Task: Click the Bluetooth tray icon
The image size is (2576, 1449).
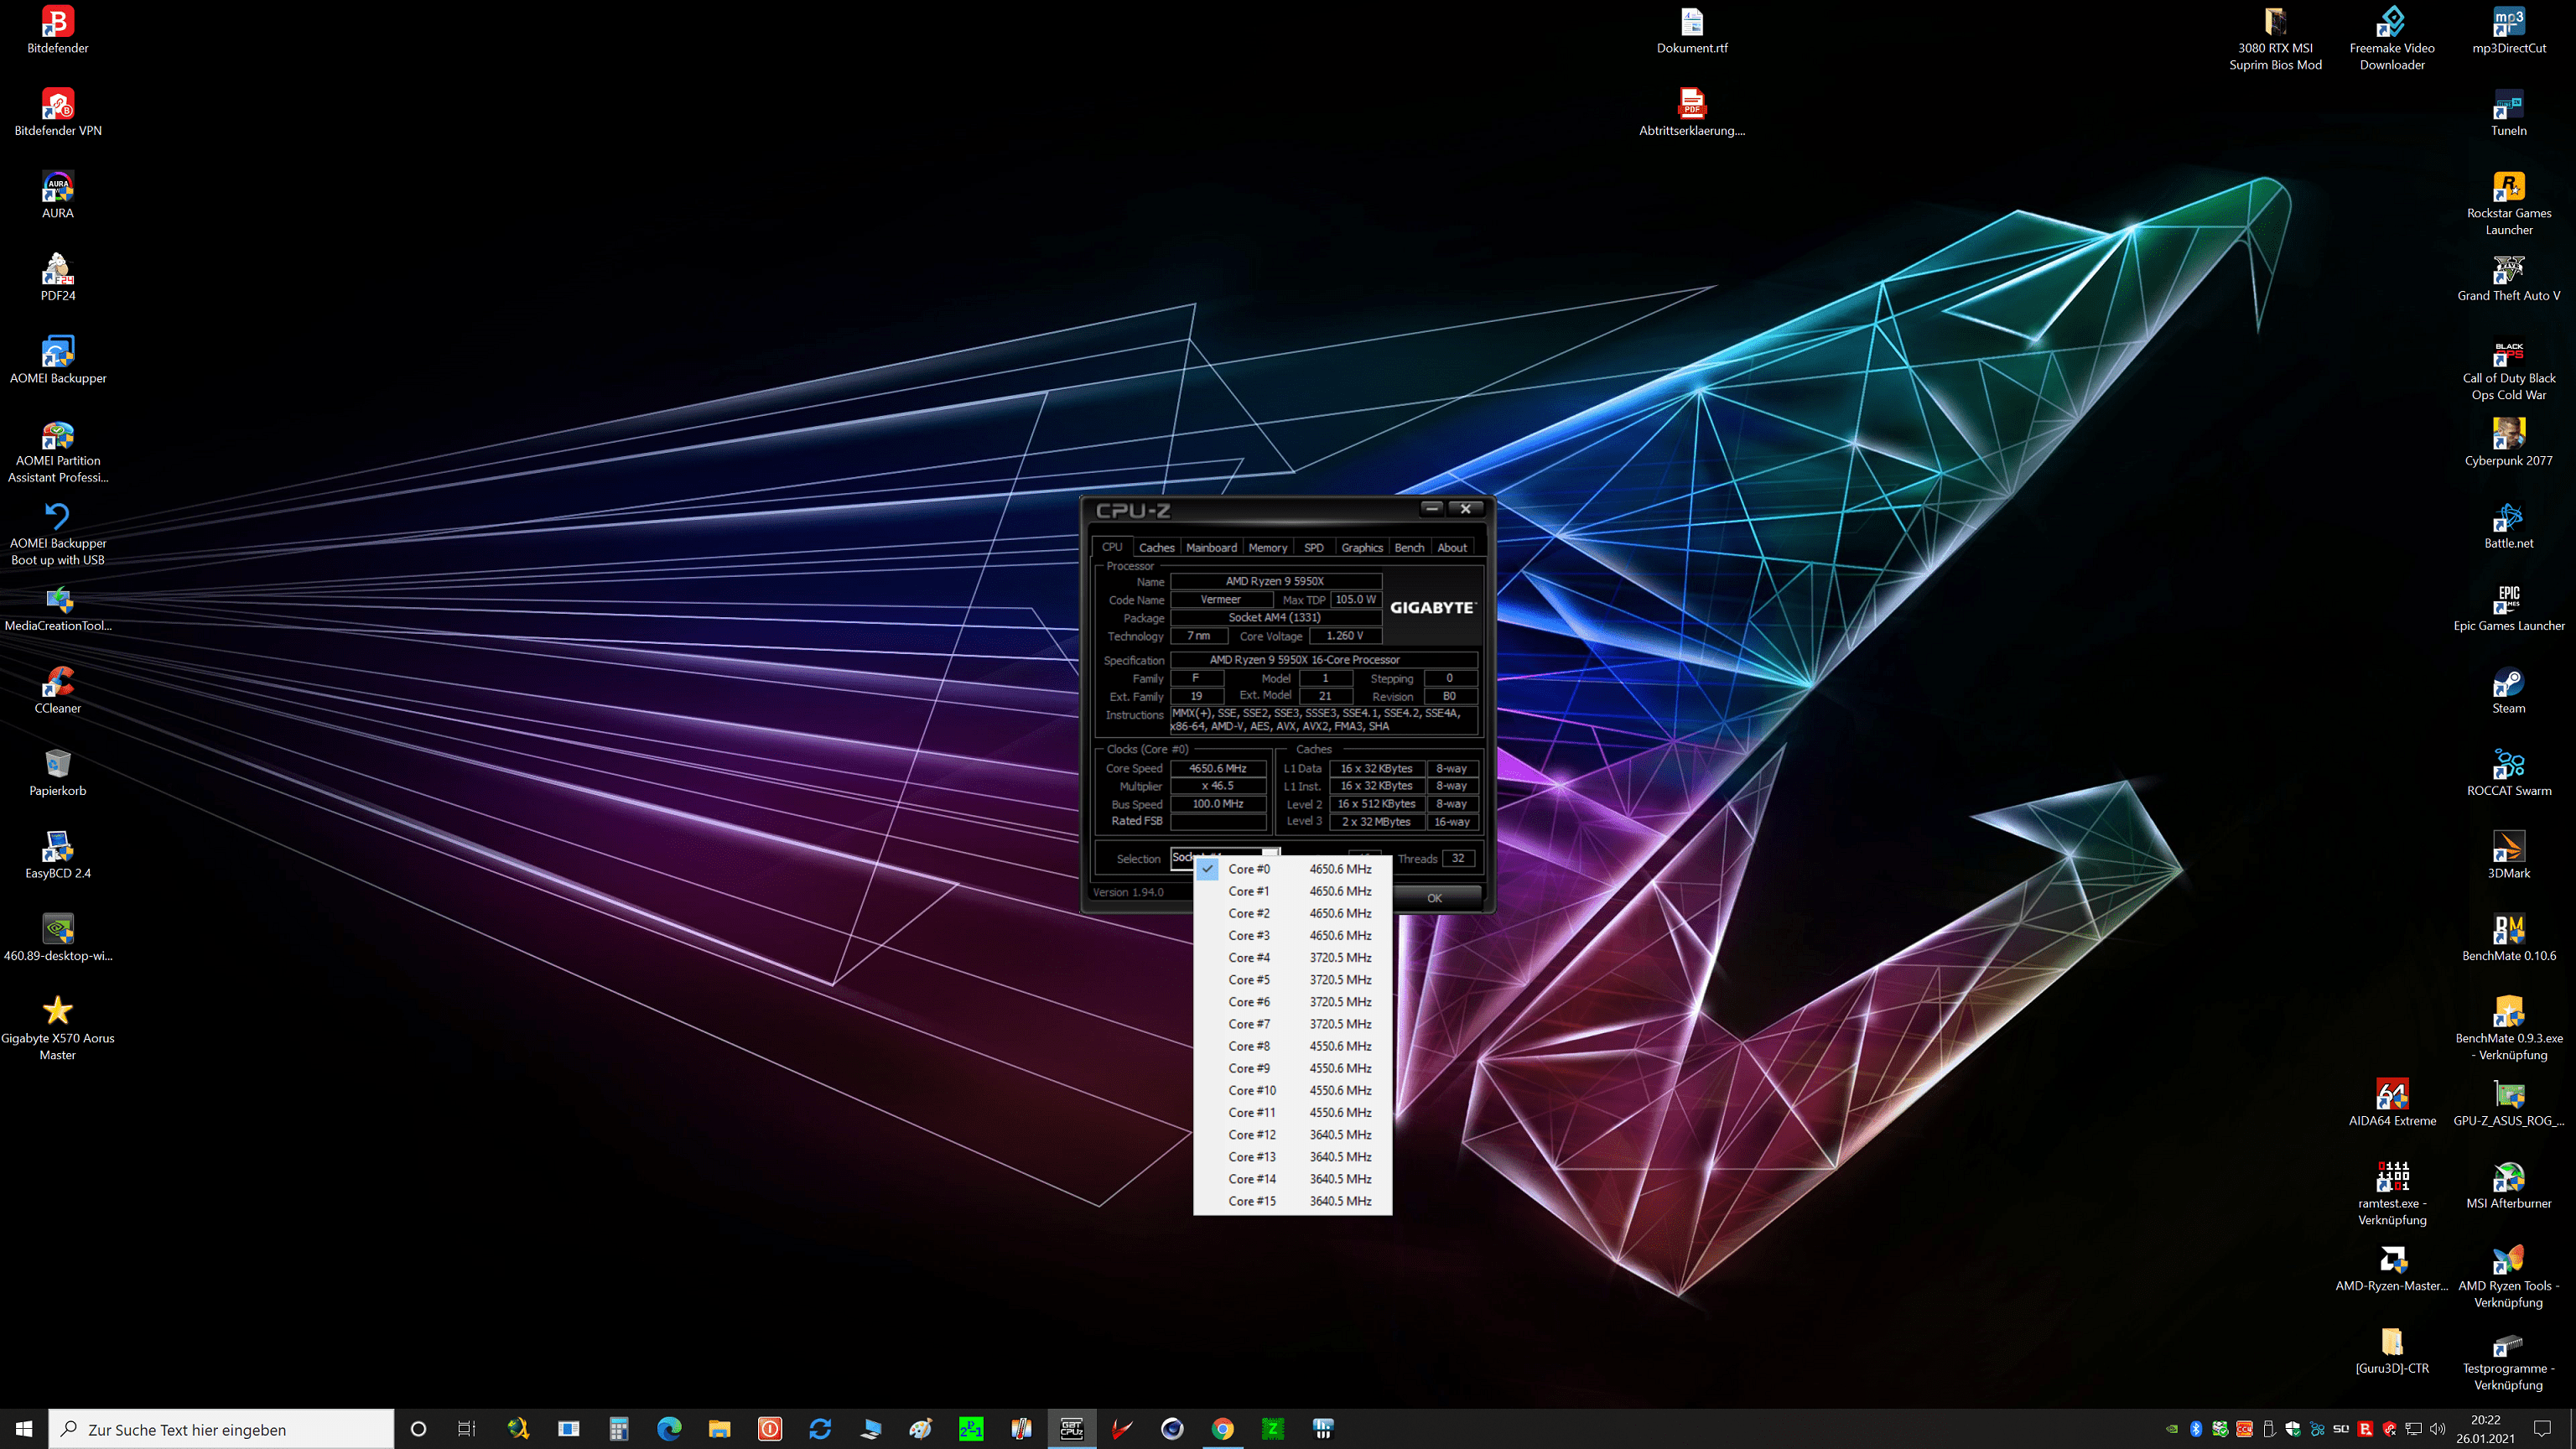Action: [2196, 1429]
